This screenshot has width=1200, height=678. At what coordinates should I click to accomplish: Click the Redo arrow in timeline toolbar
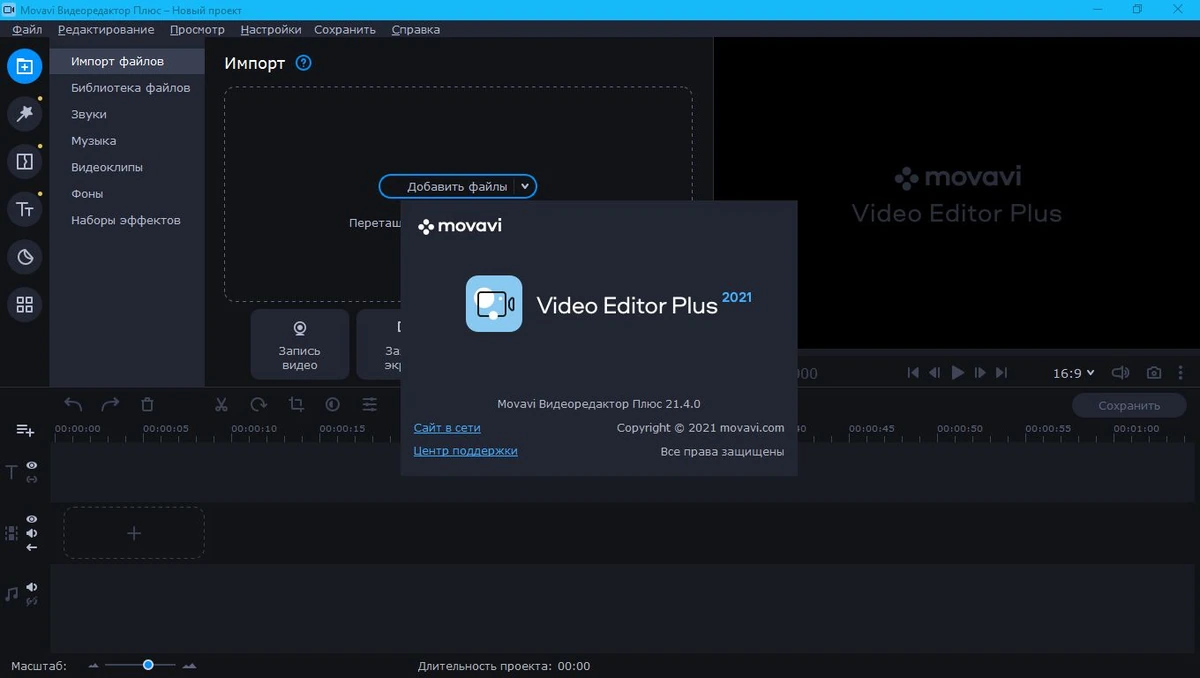[110, 404]
